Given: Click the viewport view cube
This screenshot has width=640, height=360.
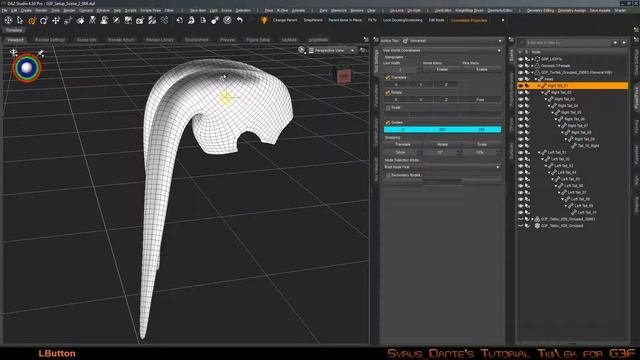Looking at the screenshot, I should coord(343,75).
